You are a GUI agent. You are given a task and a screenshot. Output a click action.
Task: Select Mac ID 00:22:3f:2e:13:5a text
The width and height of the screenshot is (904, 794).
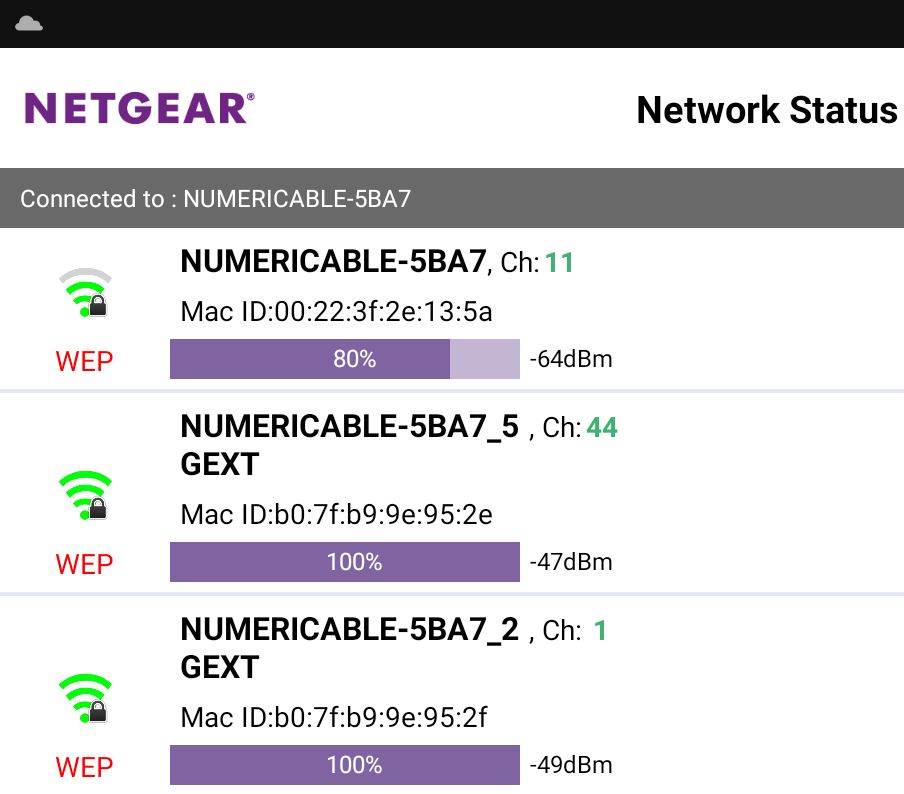pyautogui.click(x=337, y=312)
